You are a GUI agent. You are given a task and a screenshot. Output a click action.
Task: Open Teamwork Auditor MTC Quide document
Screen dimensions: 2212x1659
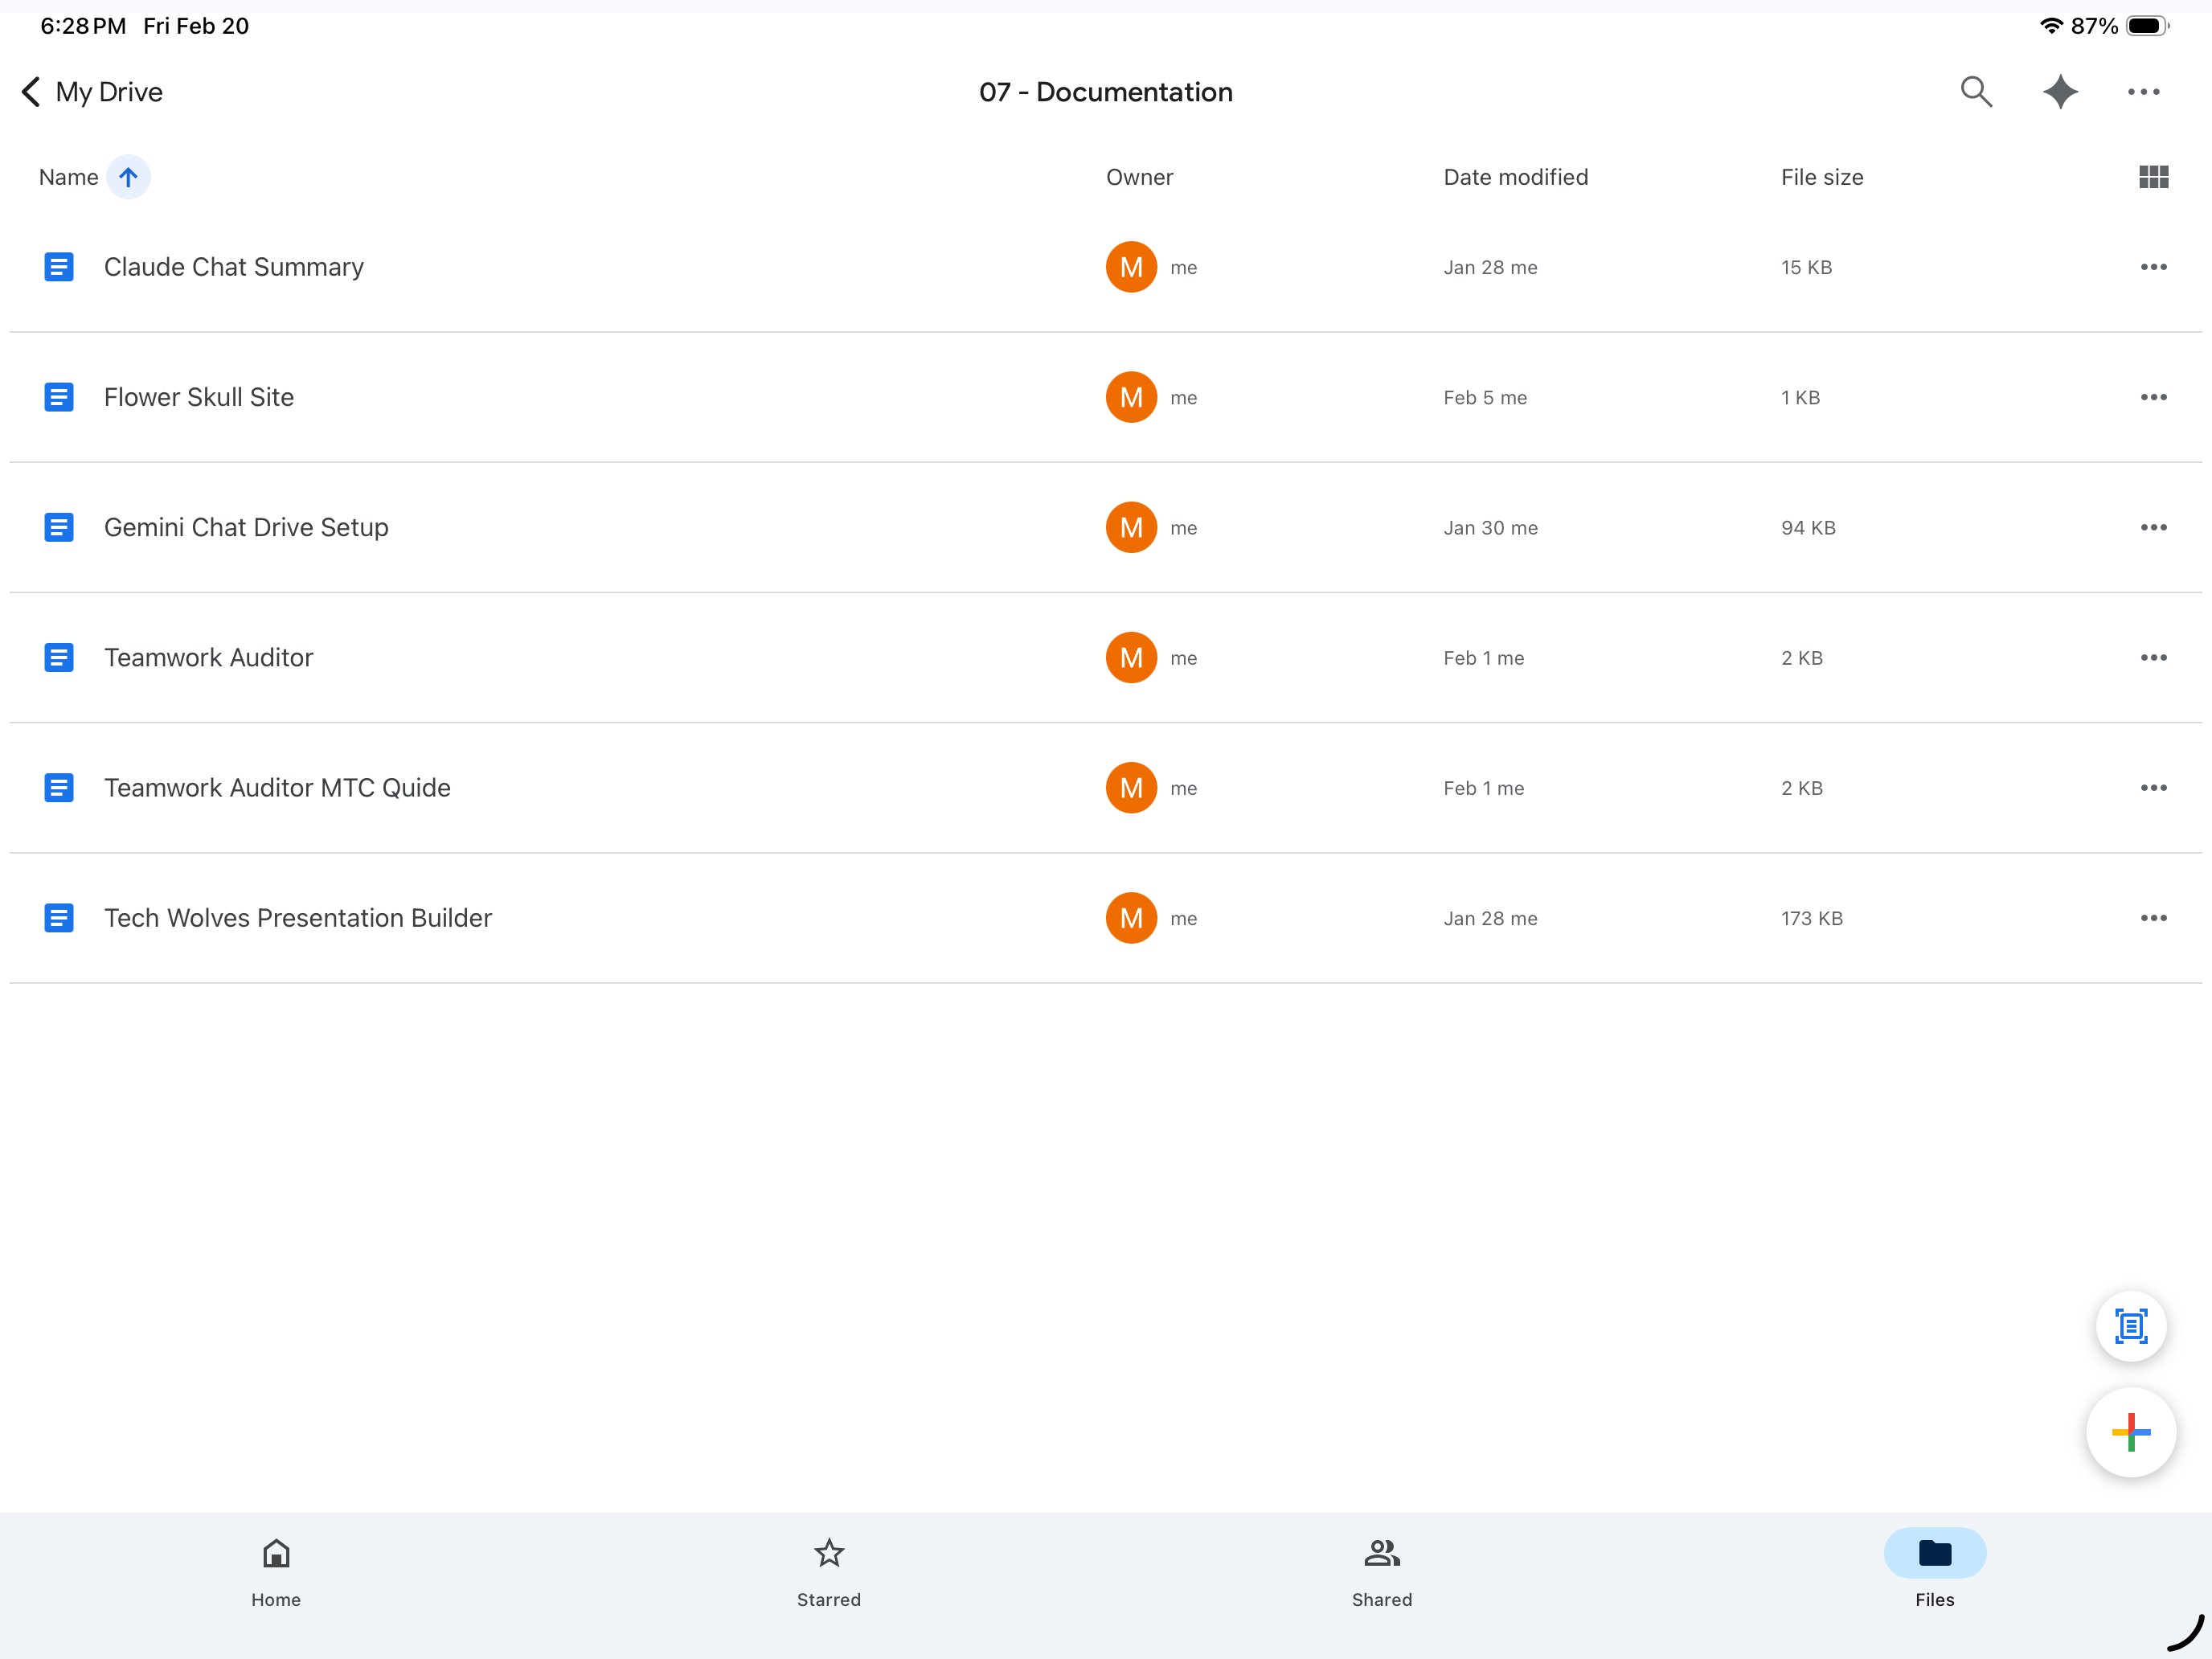277,788
